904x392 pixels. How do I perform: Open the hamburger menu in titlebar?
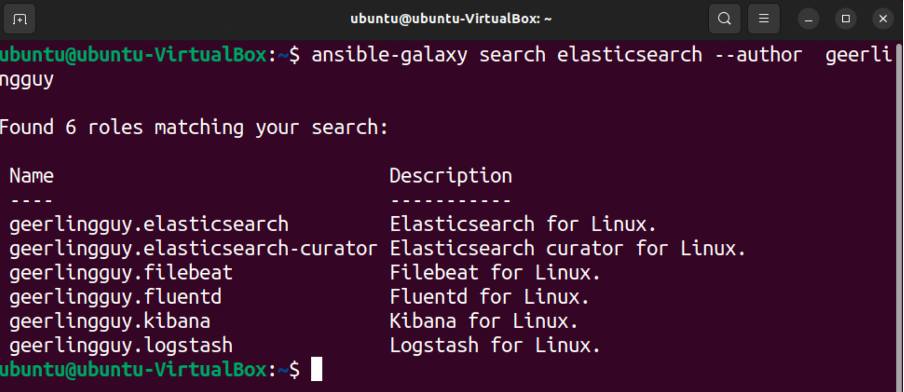click(x=764, y=19)
